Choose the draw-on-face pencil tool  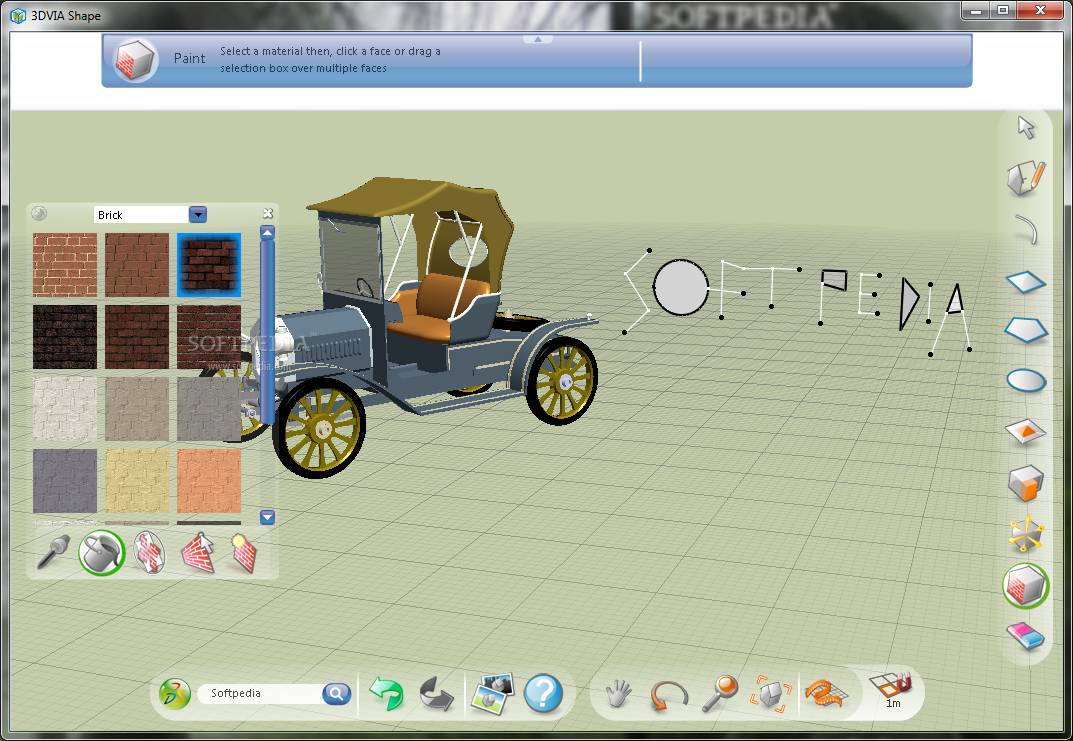point(1026,178)
